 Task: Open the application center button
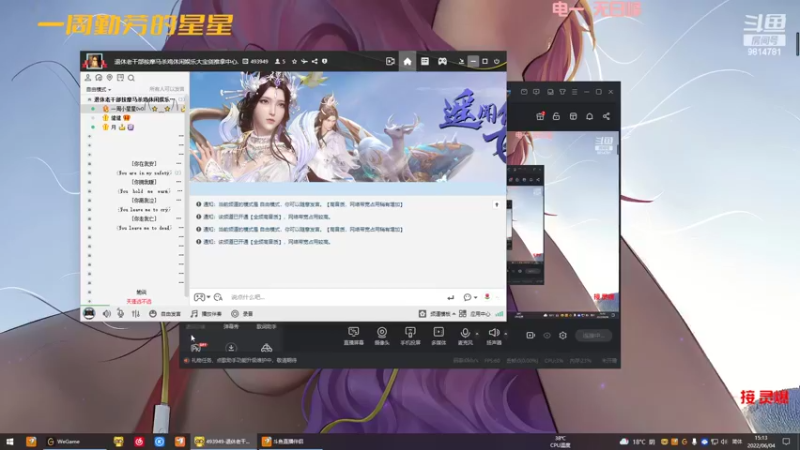click(x=474, y=314)
